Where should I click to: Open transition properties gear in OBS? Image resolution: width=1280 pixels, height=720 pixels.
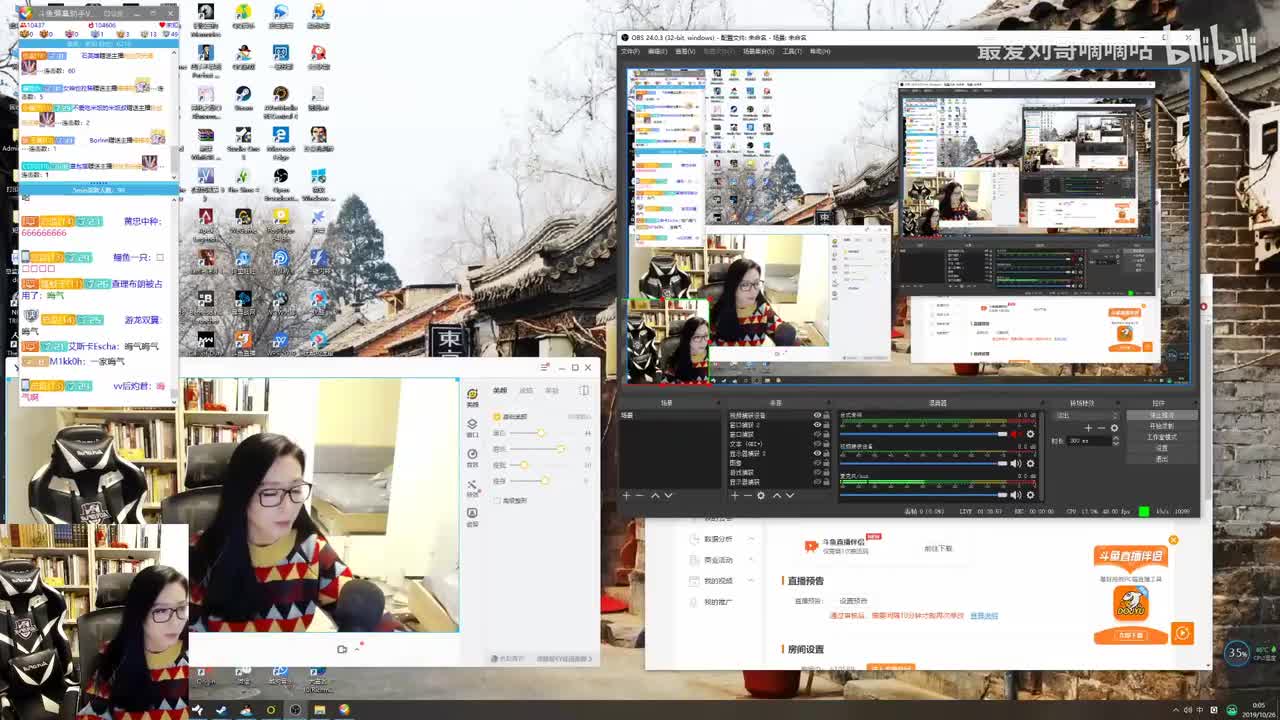(x=1115, y=428)
